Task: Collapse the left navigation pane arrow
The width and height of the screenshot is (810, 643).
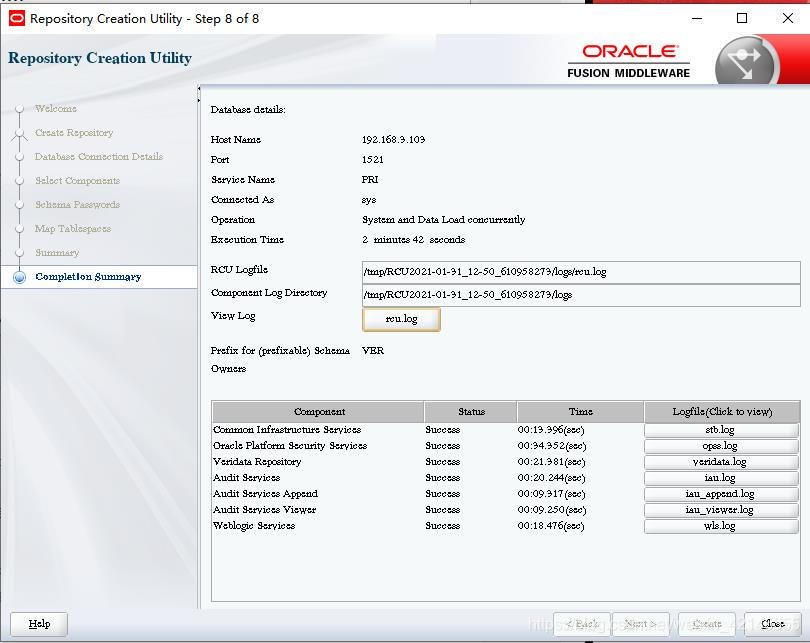Action: point(199,89)
